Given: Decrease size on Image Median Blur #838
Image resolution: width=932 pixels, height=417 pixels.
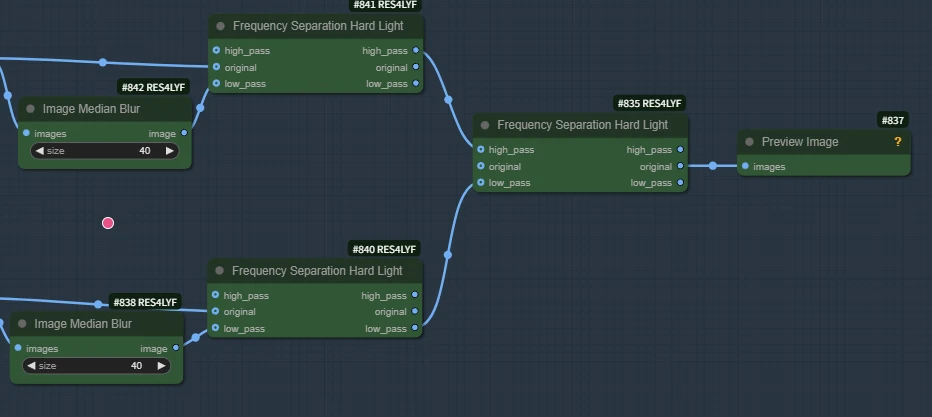Looking at the screenshot, I should pos(31,366).
